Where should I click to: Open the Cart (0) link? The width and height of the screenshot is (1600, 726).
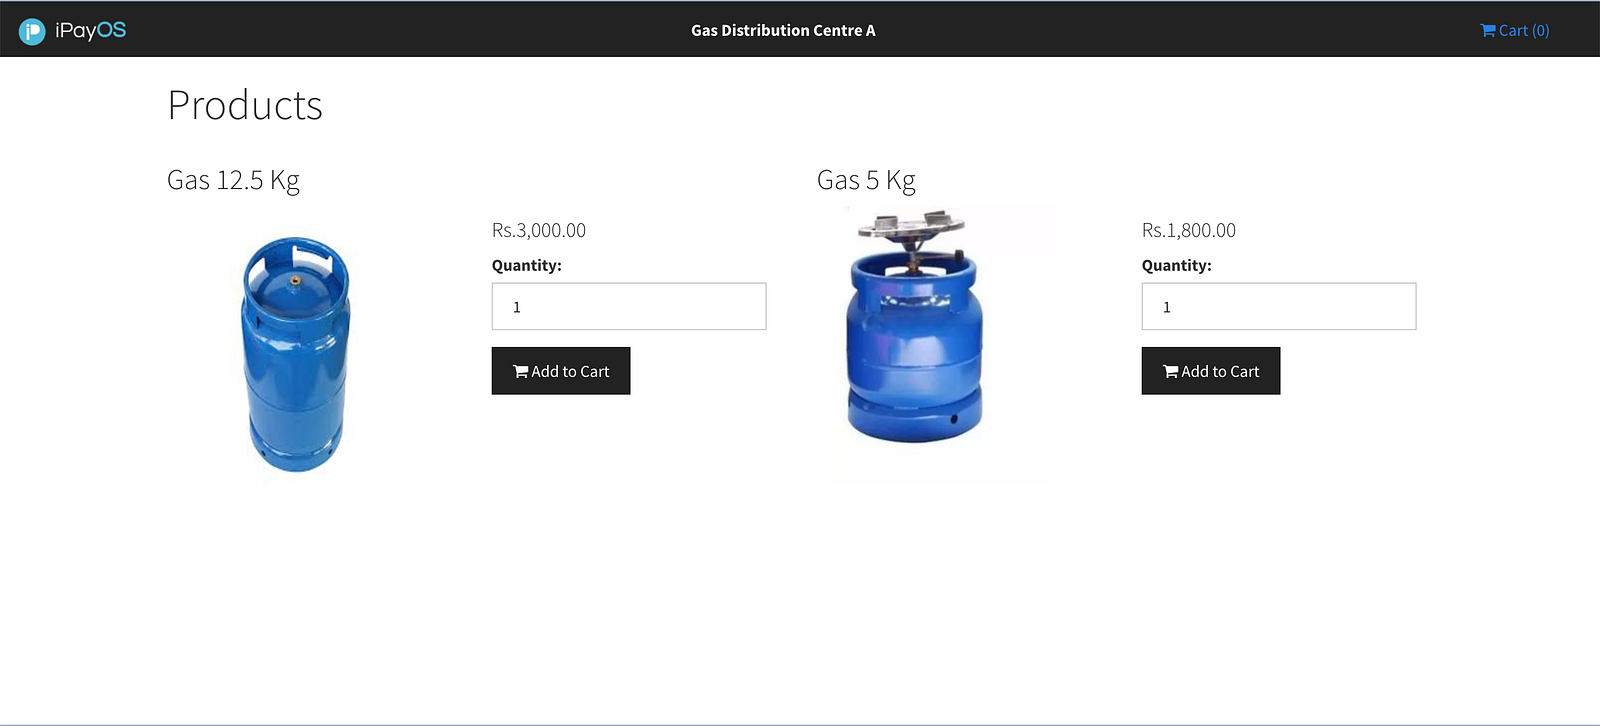pos(1515,30)
